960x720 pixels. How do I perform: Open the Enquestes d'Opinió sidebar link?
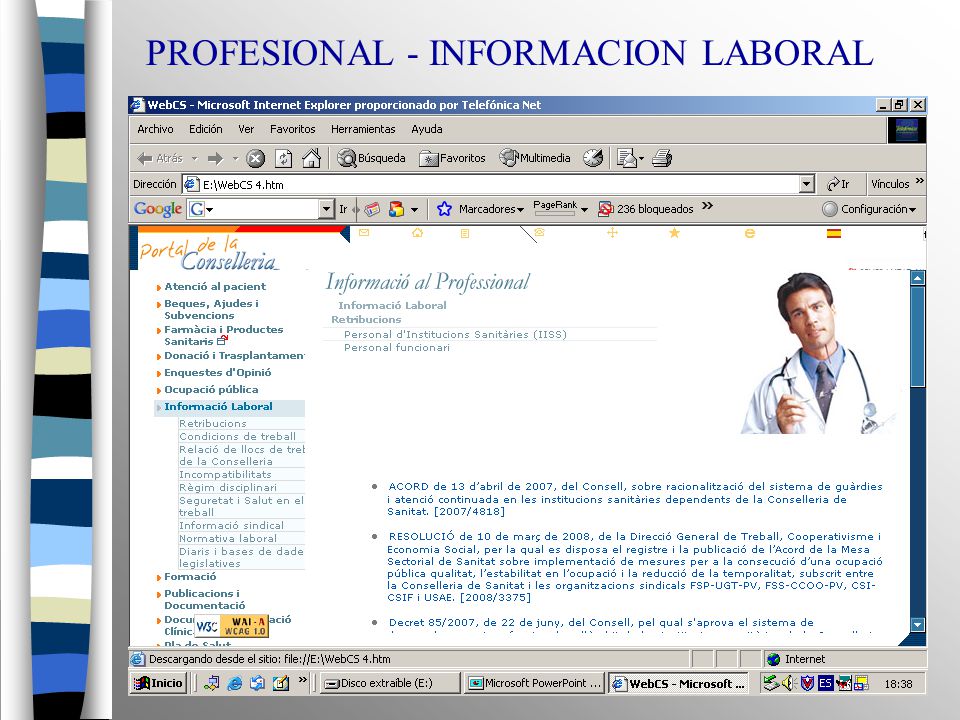(217, 372)
